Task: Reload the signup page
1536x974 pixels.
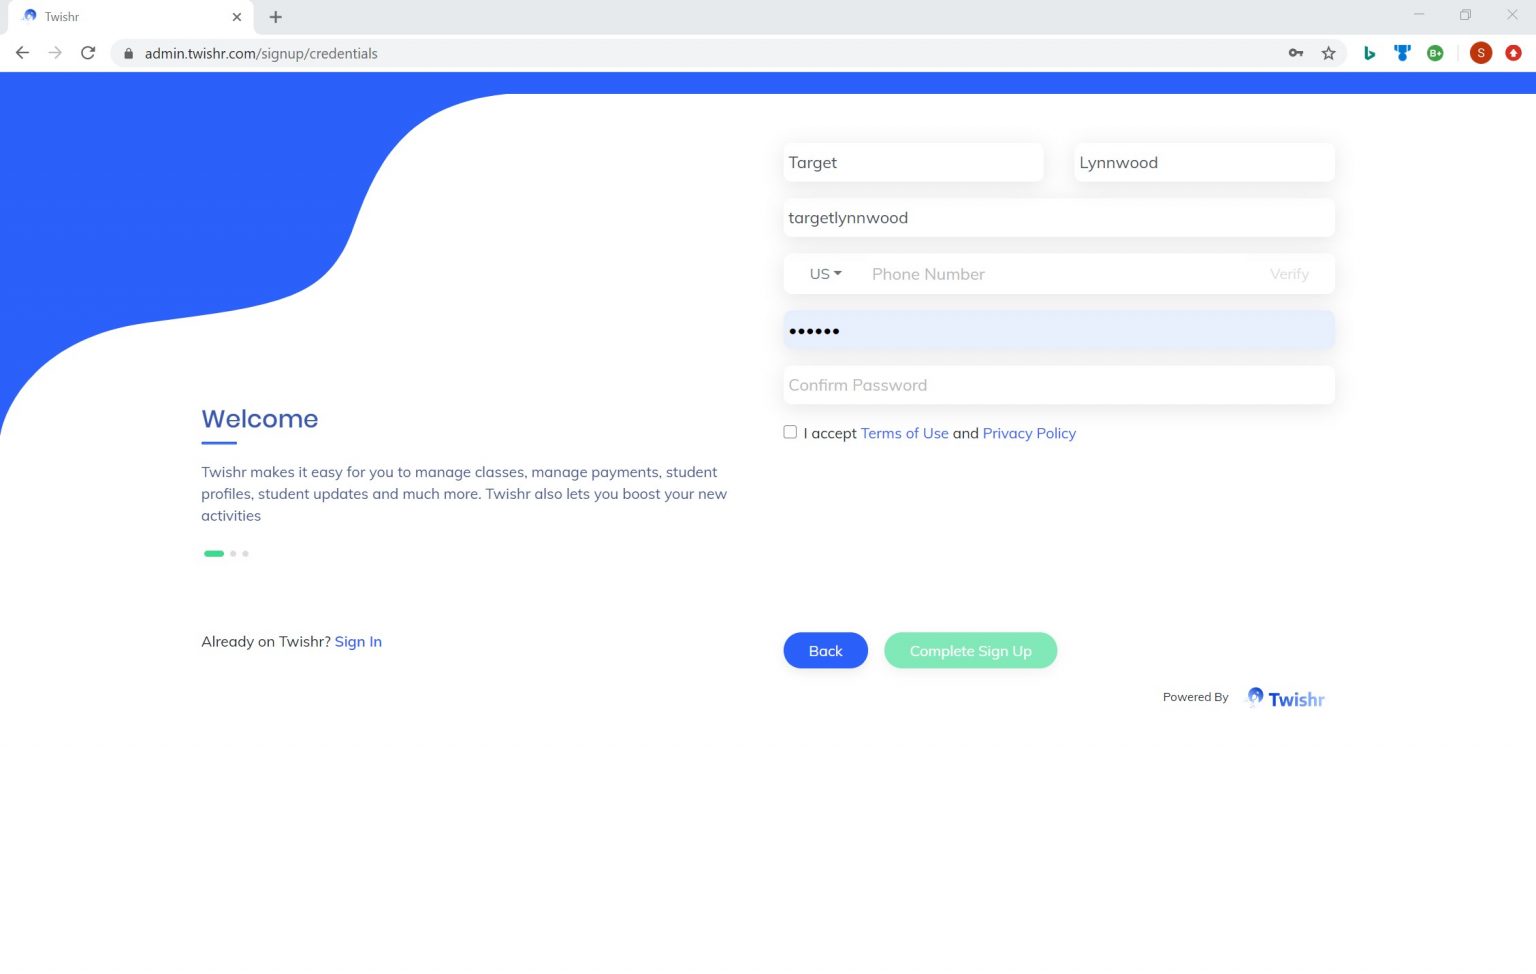Action: click(x=88, y=53)
